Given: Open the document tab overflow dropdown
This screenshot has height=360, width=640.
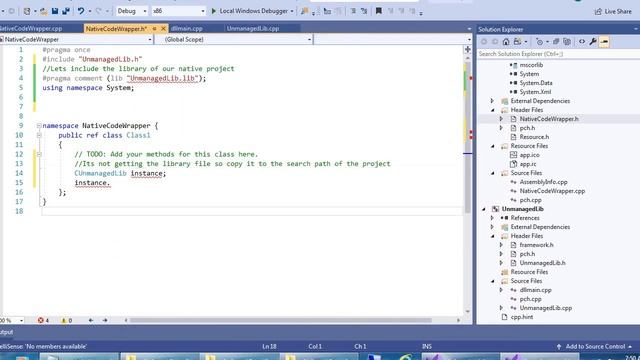Looking at the screenshot, I should (x=469, y=29).
